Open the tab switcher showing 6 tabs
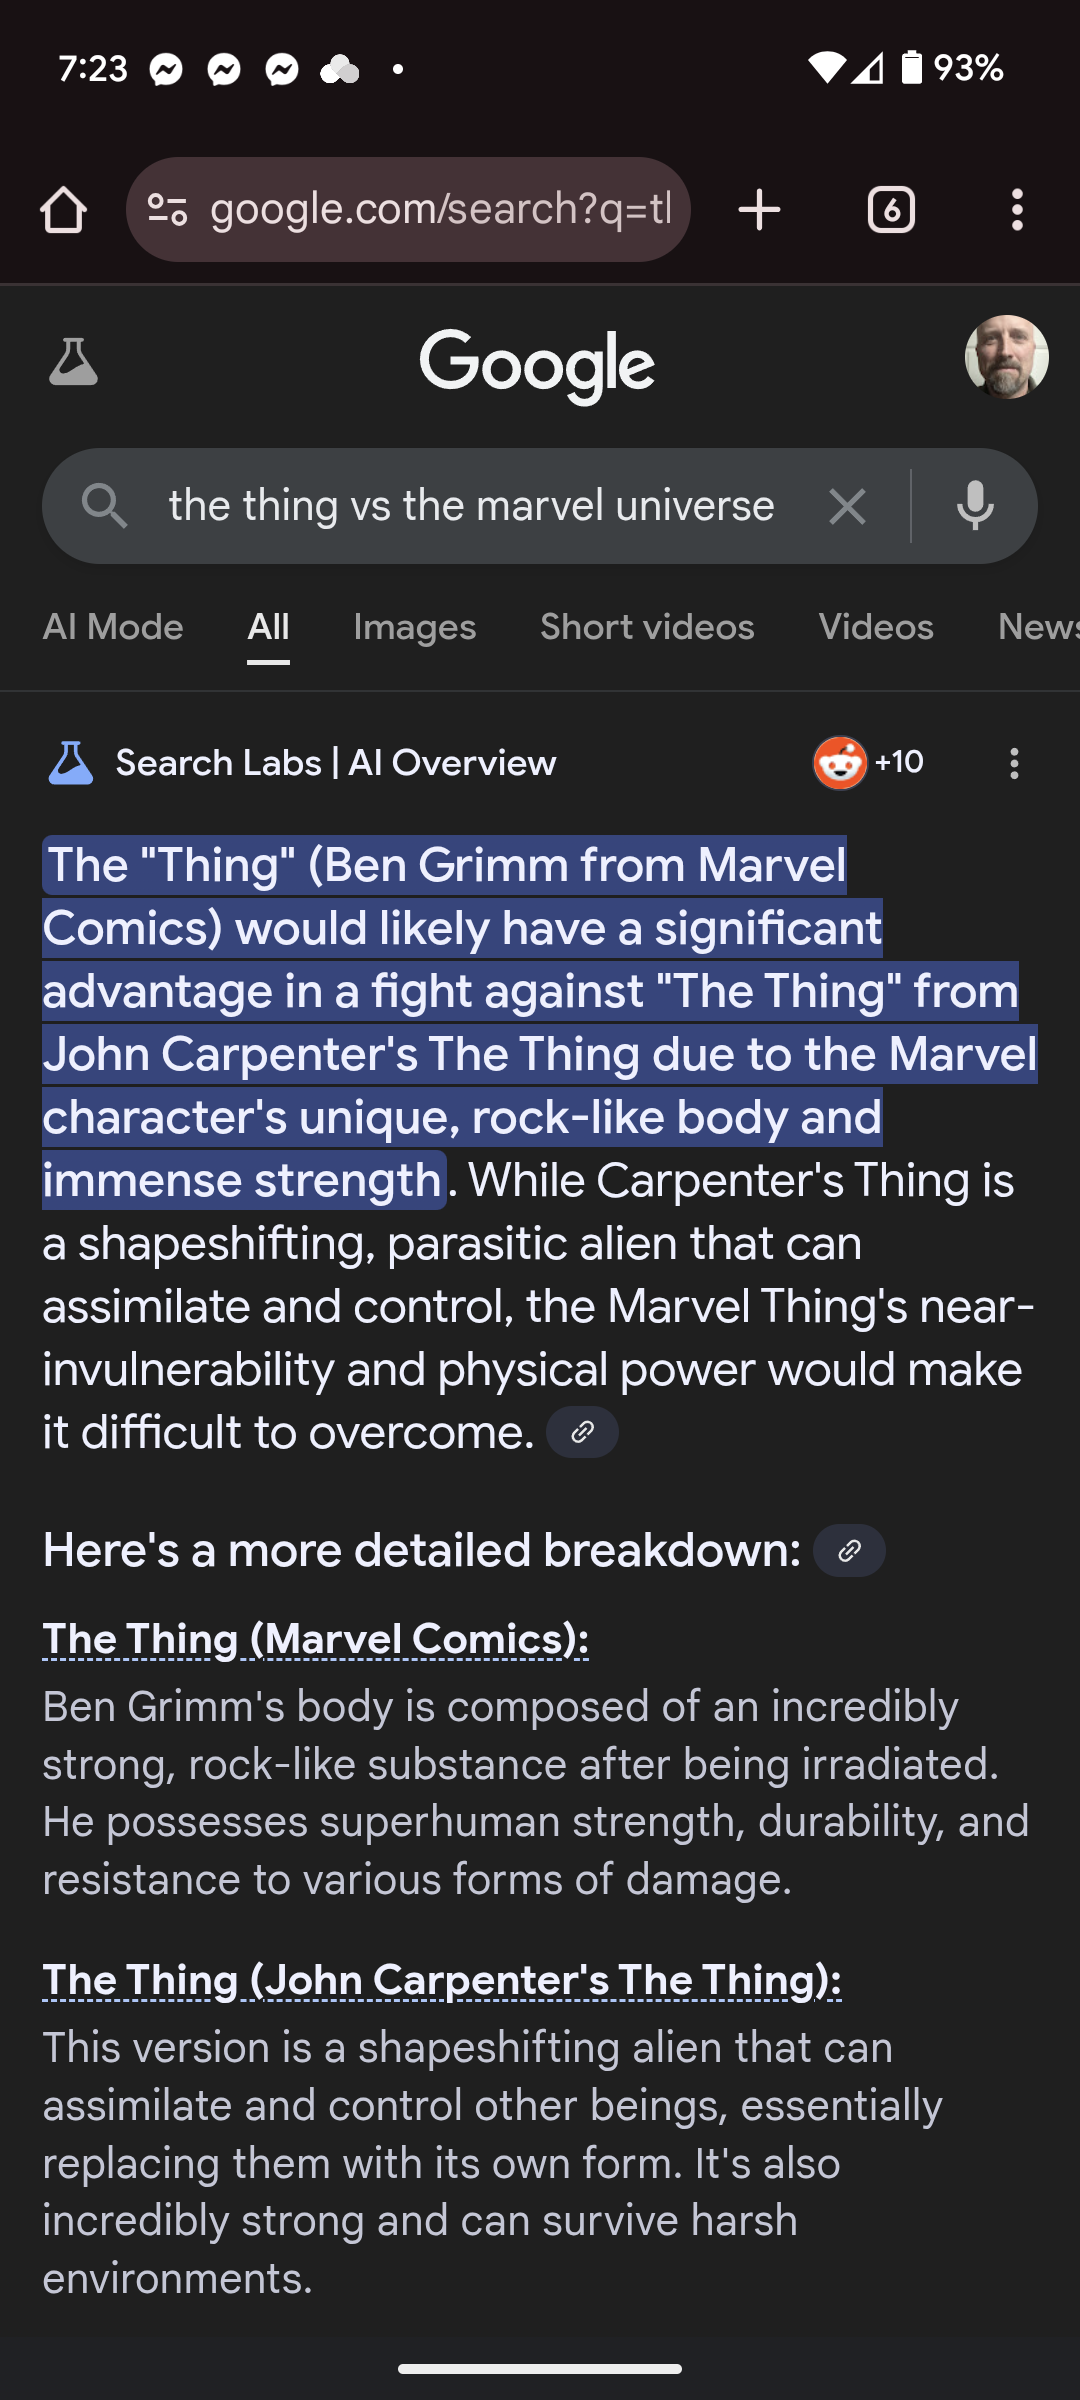This screenshot has height=2400, width=1080. (x=891, y=210)
